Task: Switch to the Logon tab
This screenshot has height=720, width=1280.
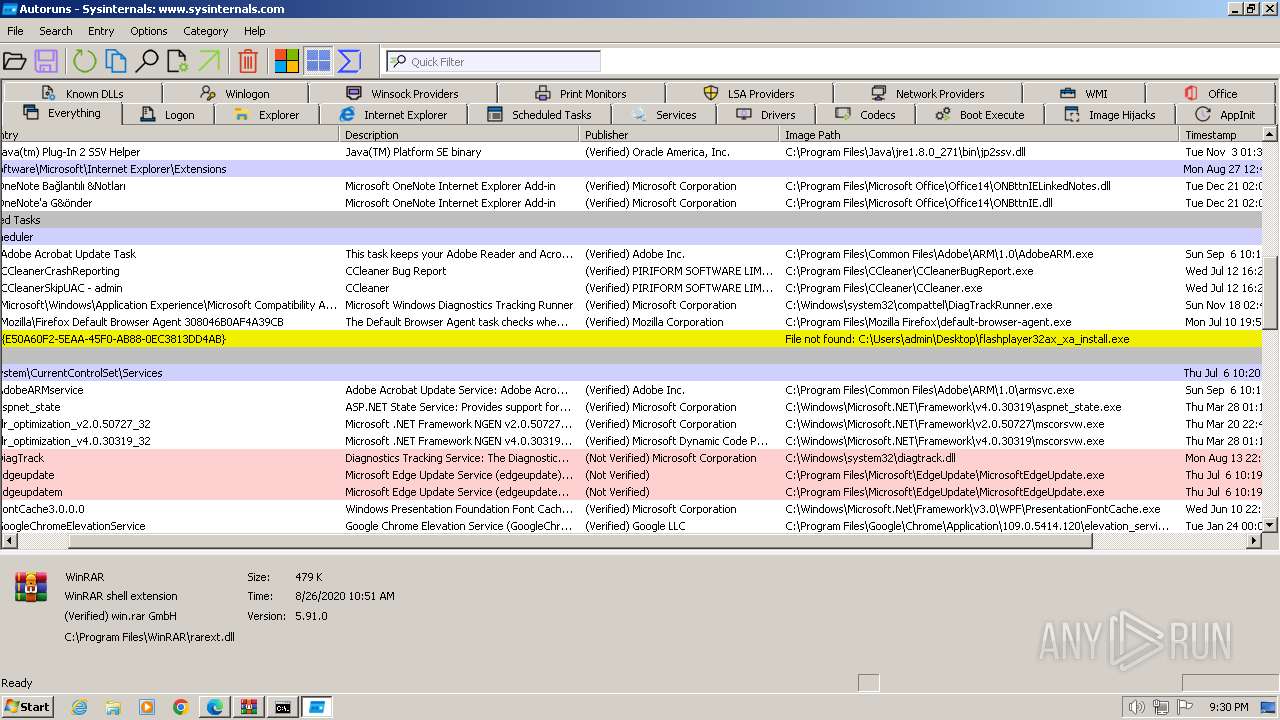Action: (168, 115)
